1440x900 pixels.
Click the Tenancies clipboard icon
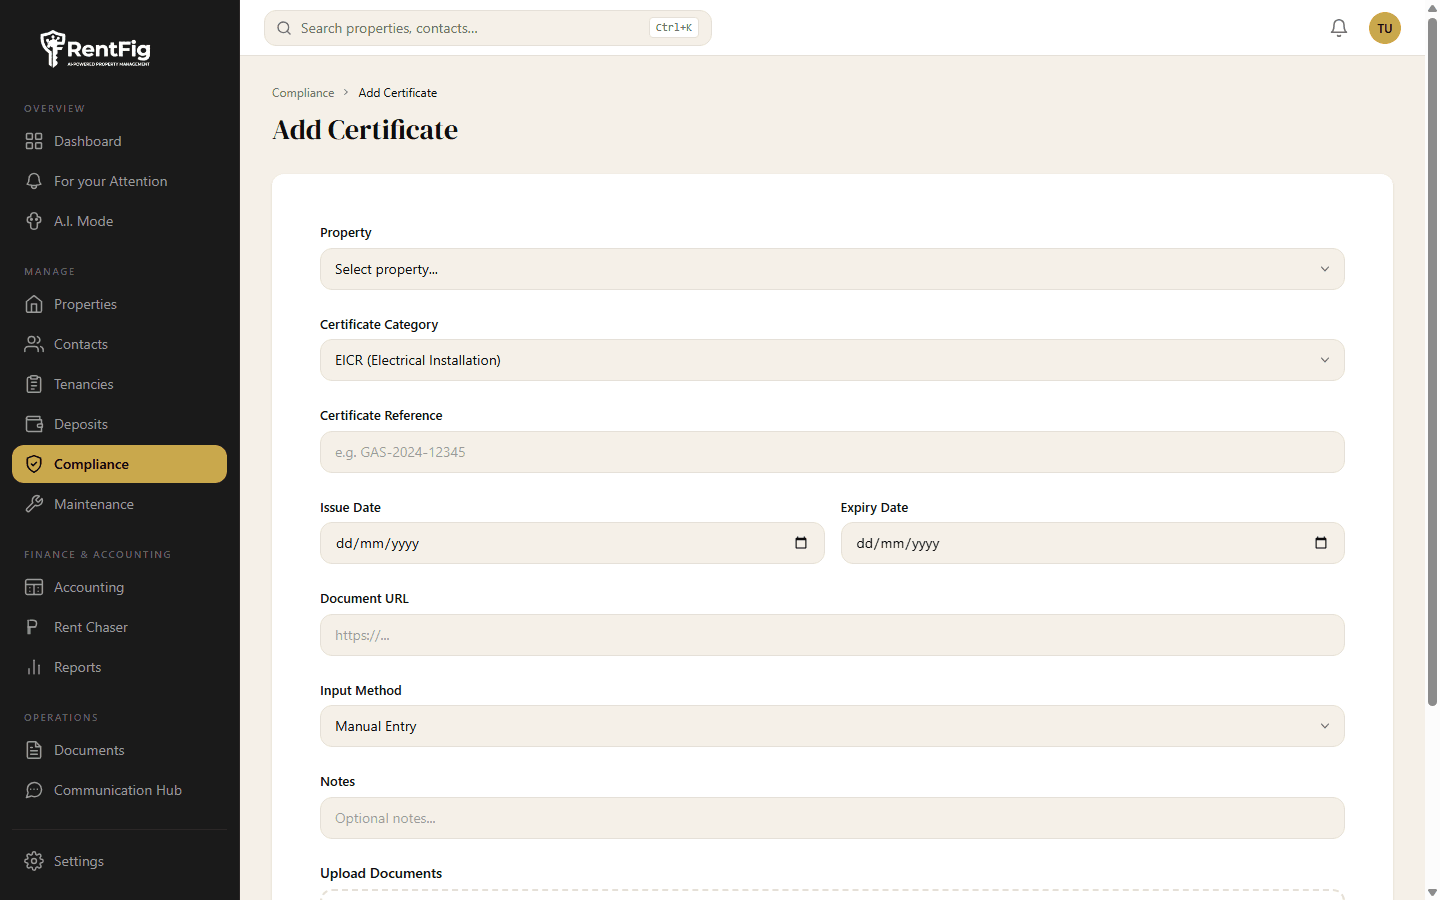tap(34, 384)
